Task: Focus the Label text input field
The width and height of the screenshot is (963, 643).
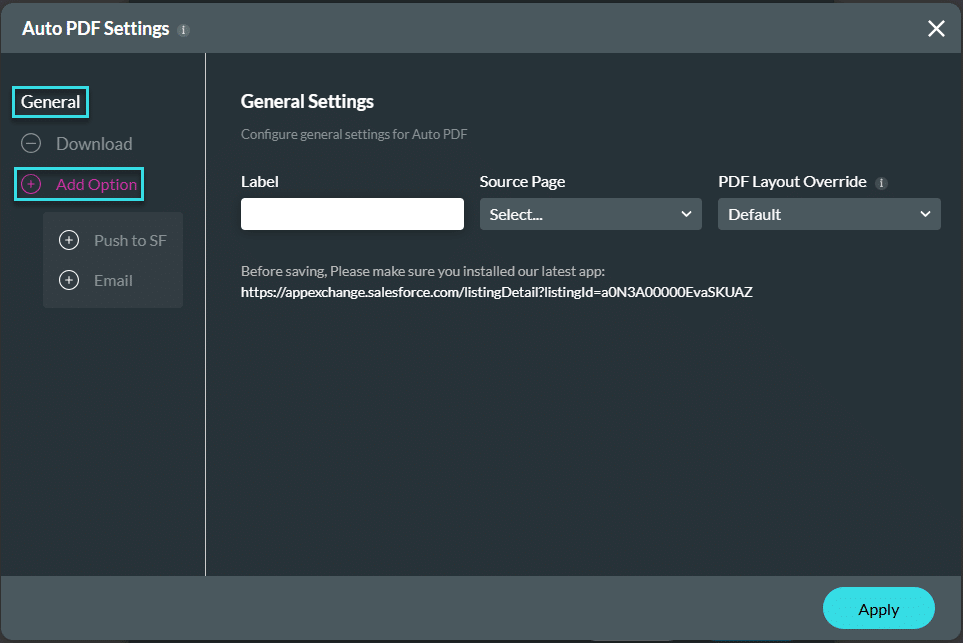Action: click(x=352, y=214)
